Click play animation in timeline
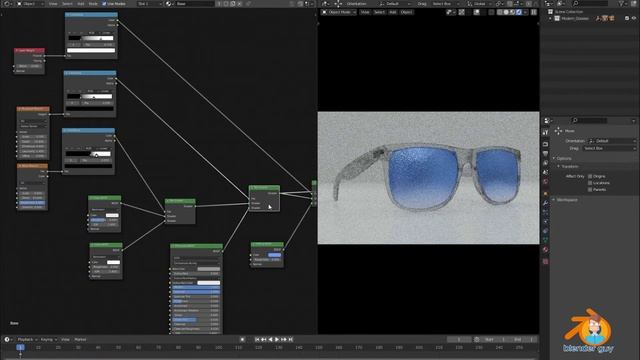Image resolution: width=640 pixels, height=360 pixels. pos(277,340)
